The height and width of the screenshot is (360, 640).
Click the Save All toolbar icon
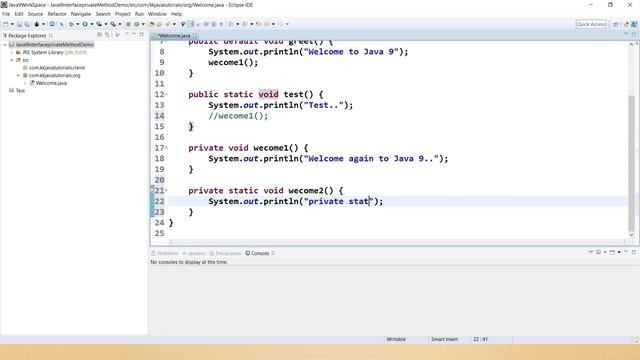[x=27, y=24]
